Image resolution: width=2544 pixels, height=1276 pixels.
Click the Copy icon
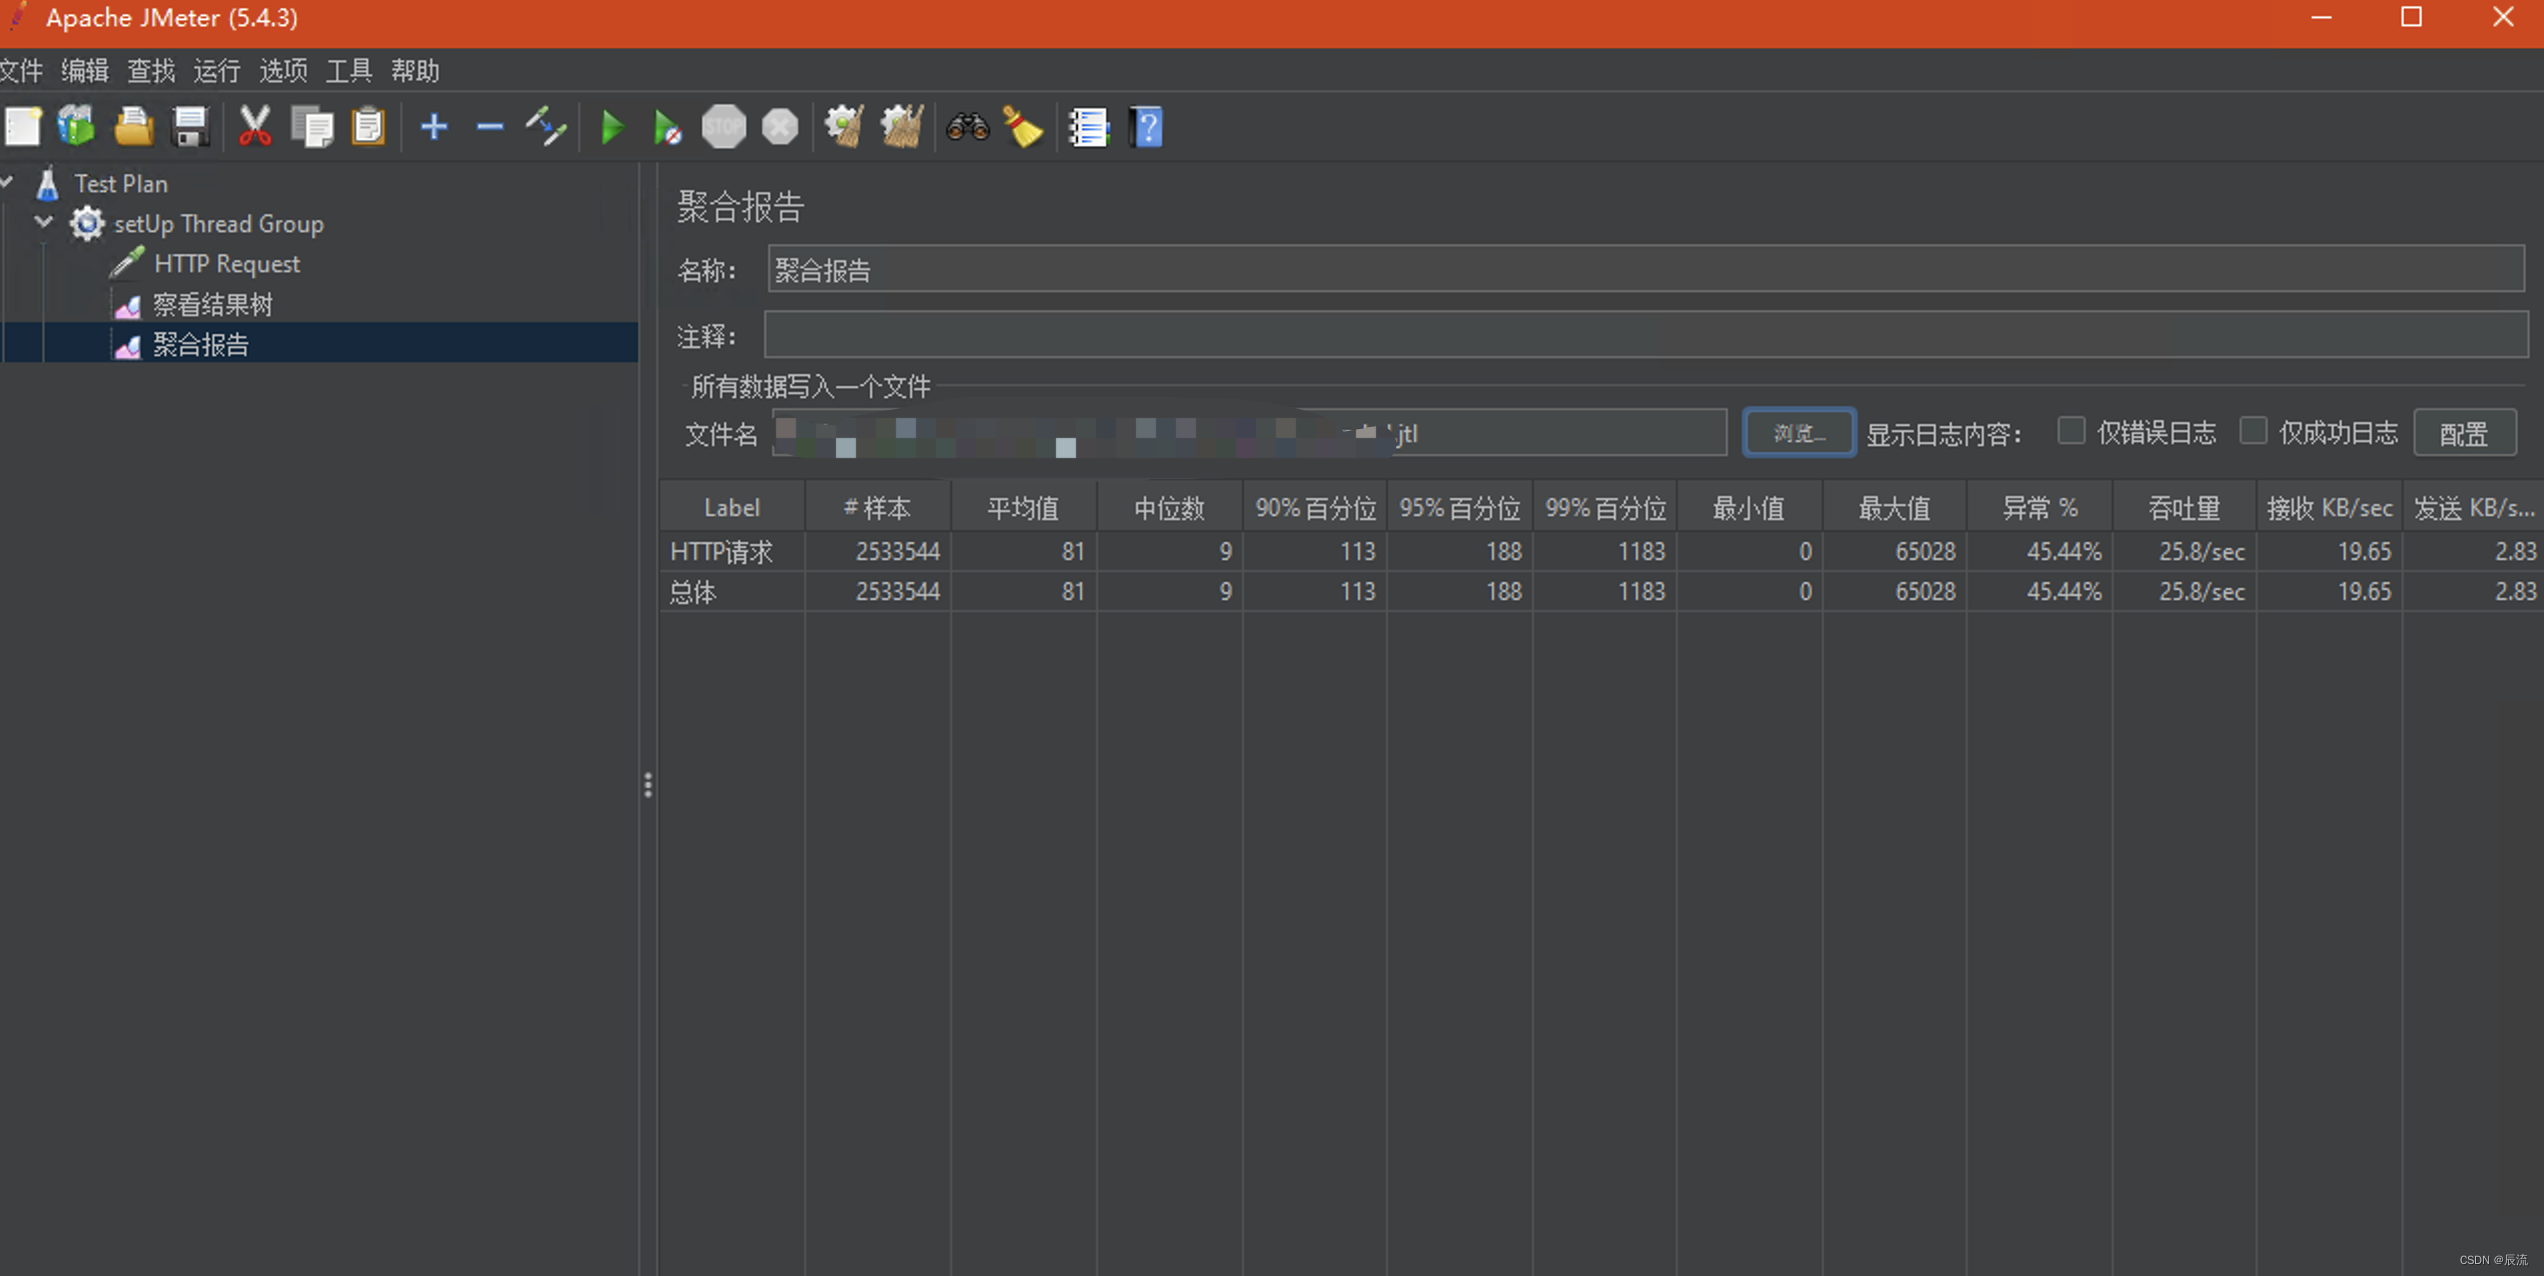pos(312,127)
